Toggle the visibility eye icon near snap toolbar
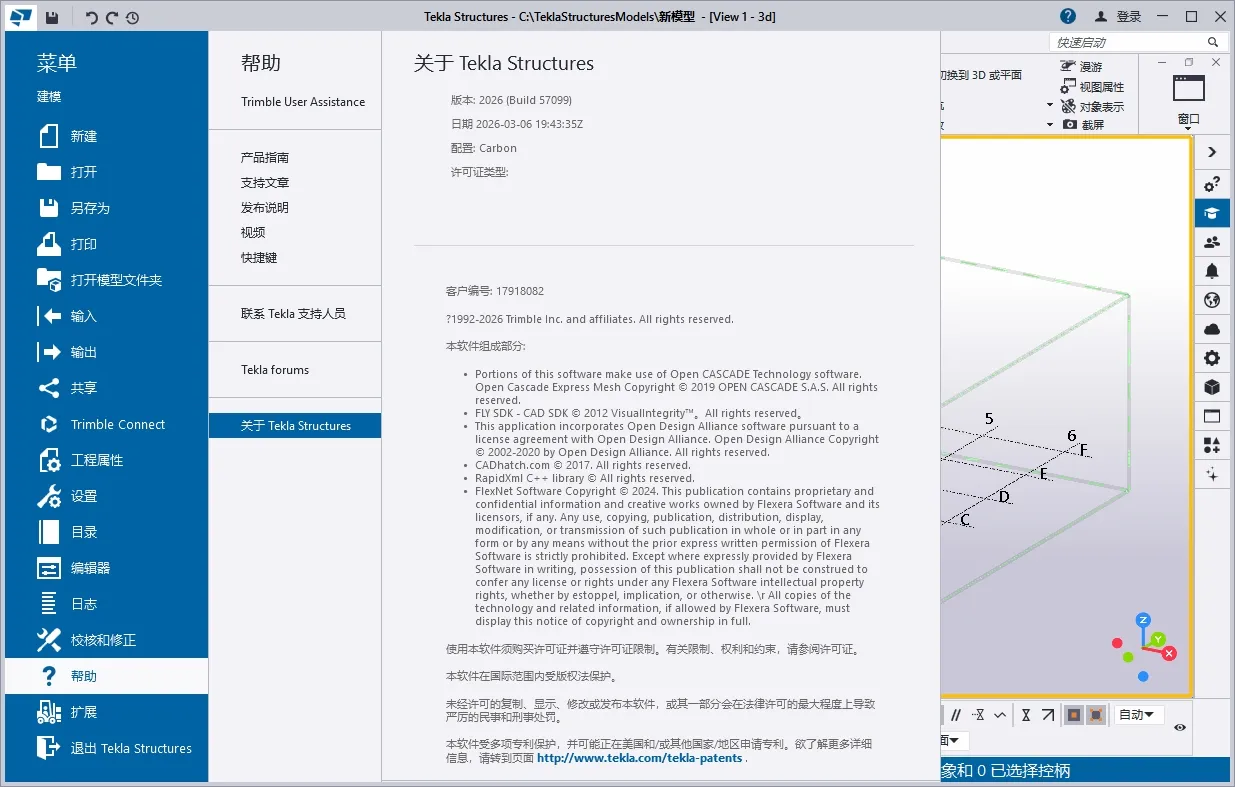The height and width of the screenshot is (787, 1235). [x=1181, y=727]
